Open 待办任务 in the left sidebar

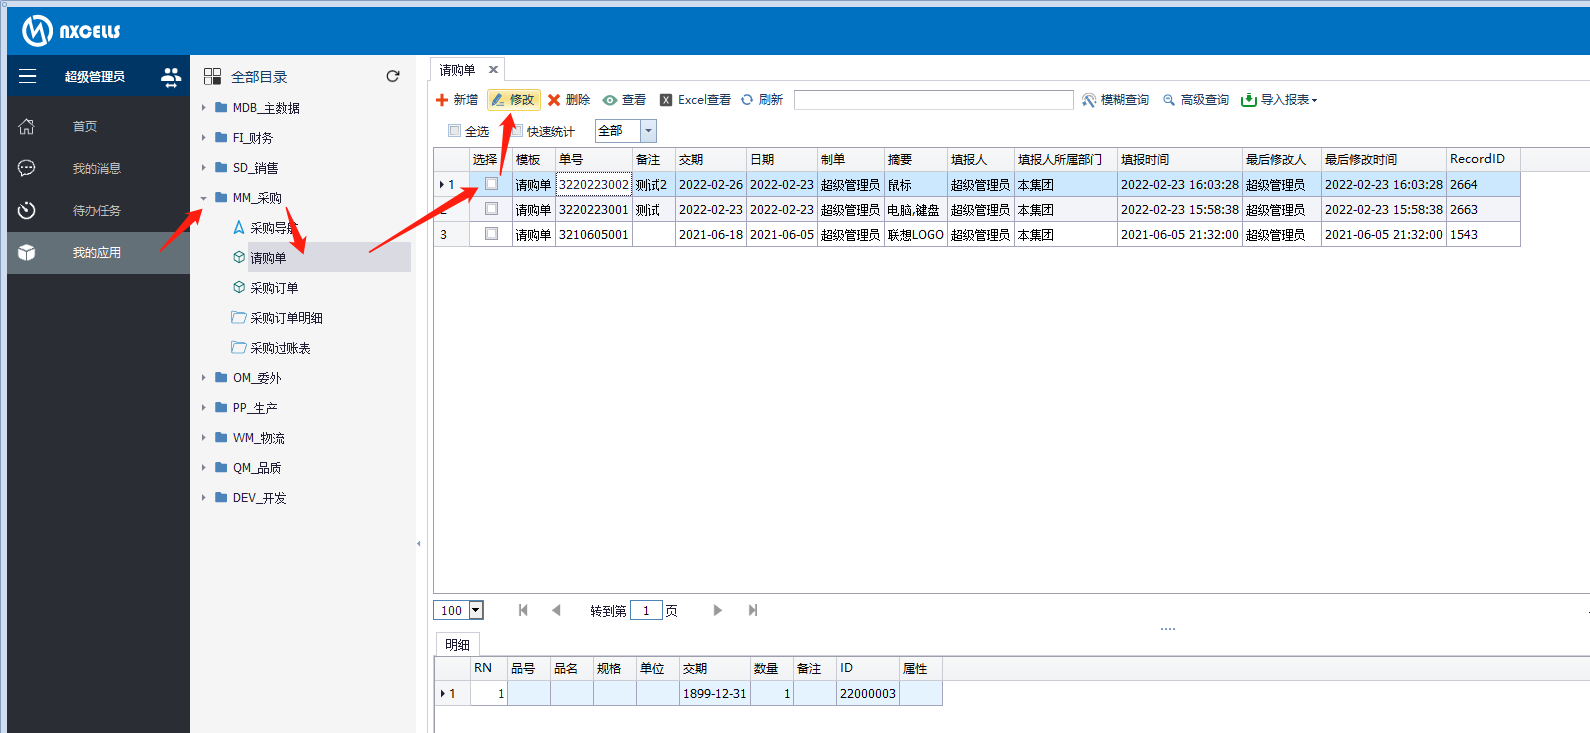click(96, 211)
